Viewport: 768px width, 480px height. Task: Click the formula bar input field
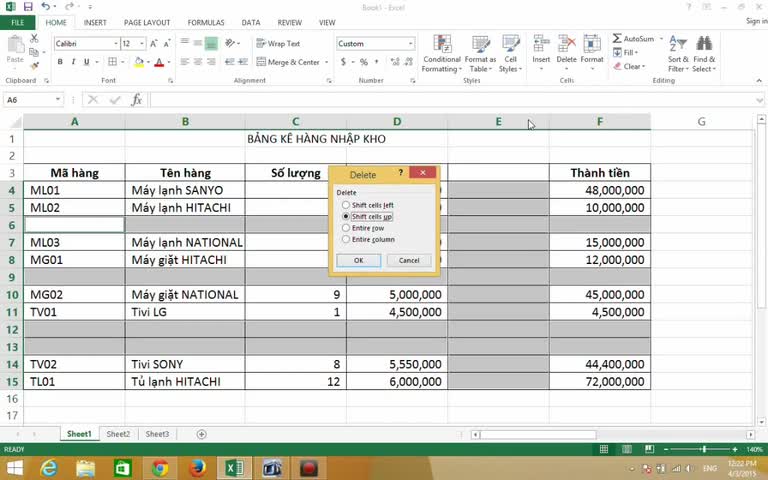(x=456, y=100)
